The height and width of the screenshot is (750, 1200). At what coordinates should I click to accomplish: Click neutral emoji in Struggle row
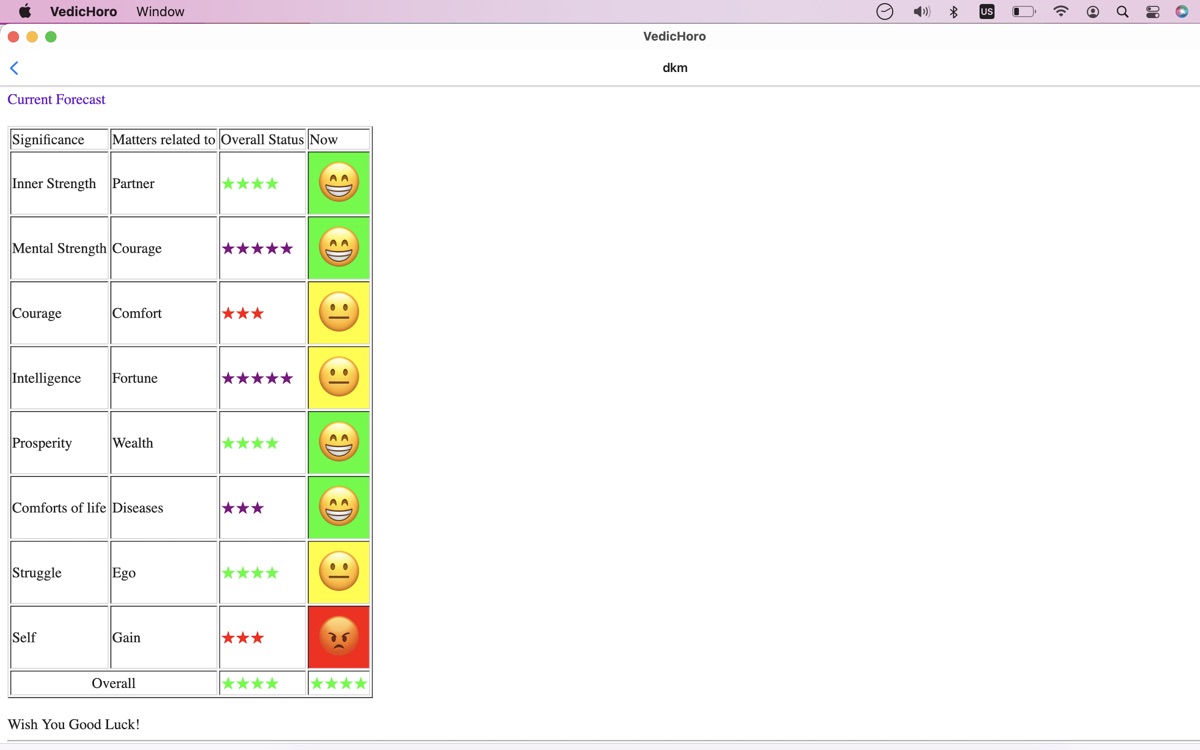(x=339, y=572)
